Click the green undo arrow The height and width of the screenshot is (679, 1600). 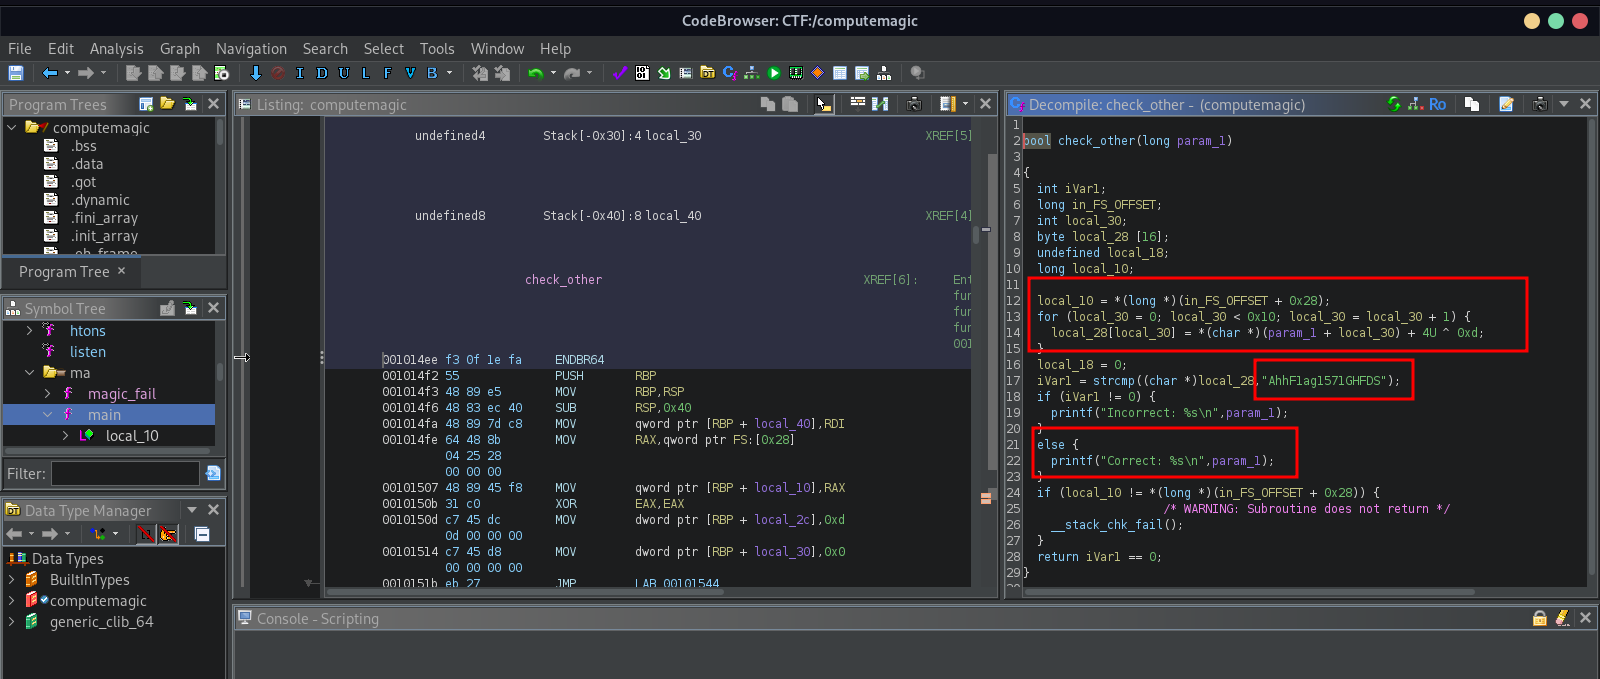click(x=535, y=73)
